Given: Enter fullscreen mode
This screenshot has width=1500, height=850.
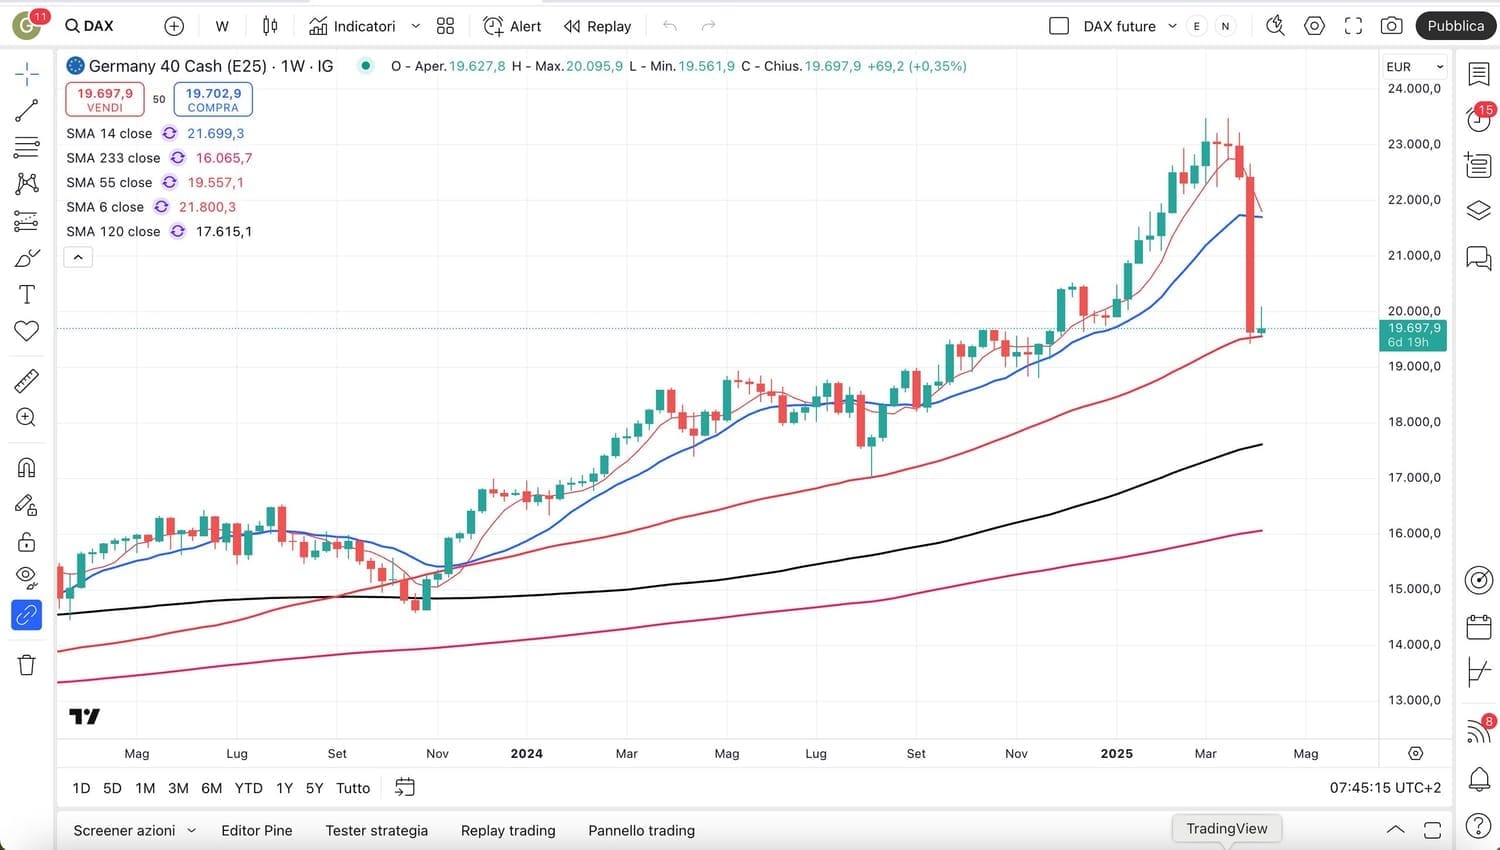Looking at the screenshot, I should tap(1353, 26).
